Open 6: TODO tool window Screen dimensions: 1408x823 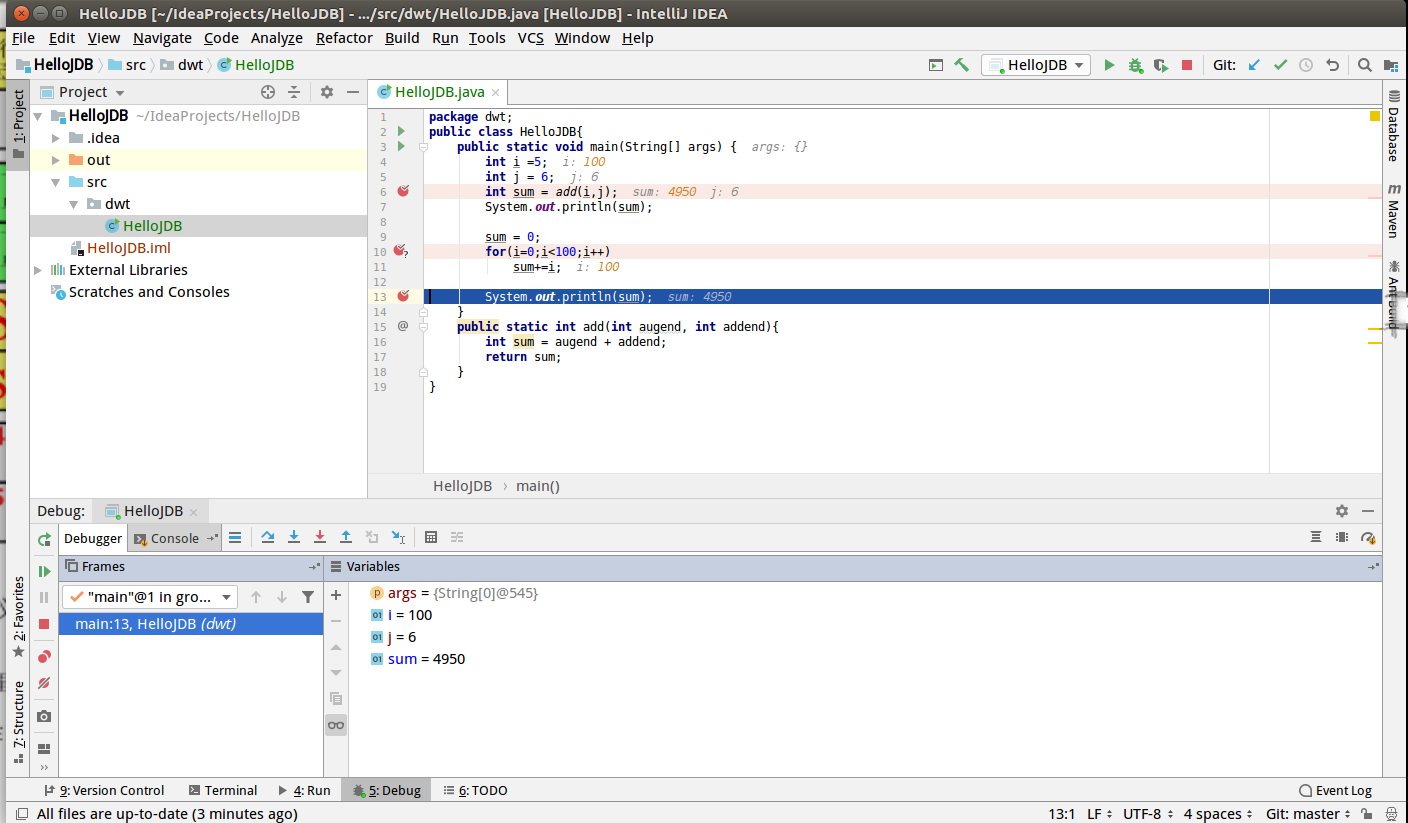click(x=475, y=790)
